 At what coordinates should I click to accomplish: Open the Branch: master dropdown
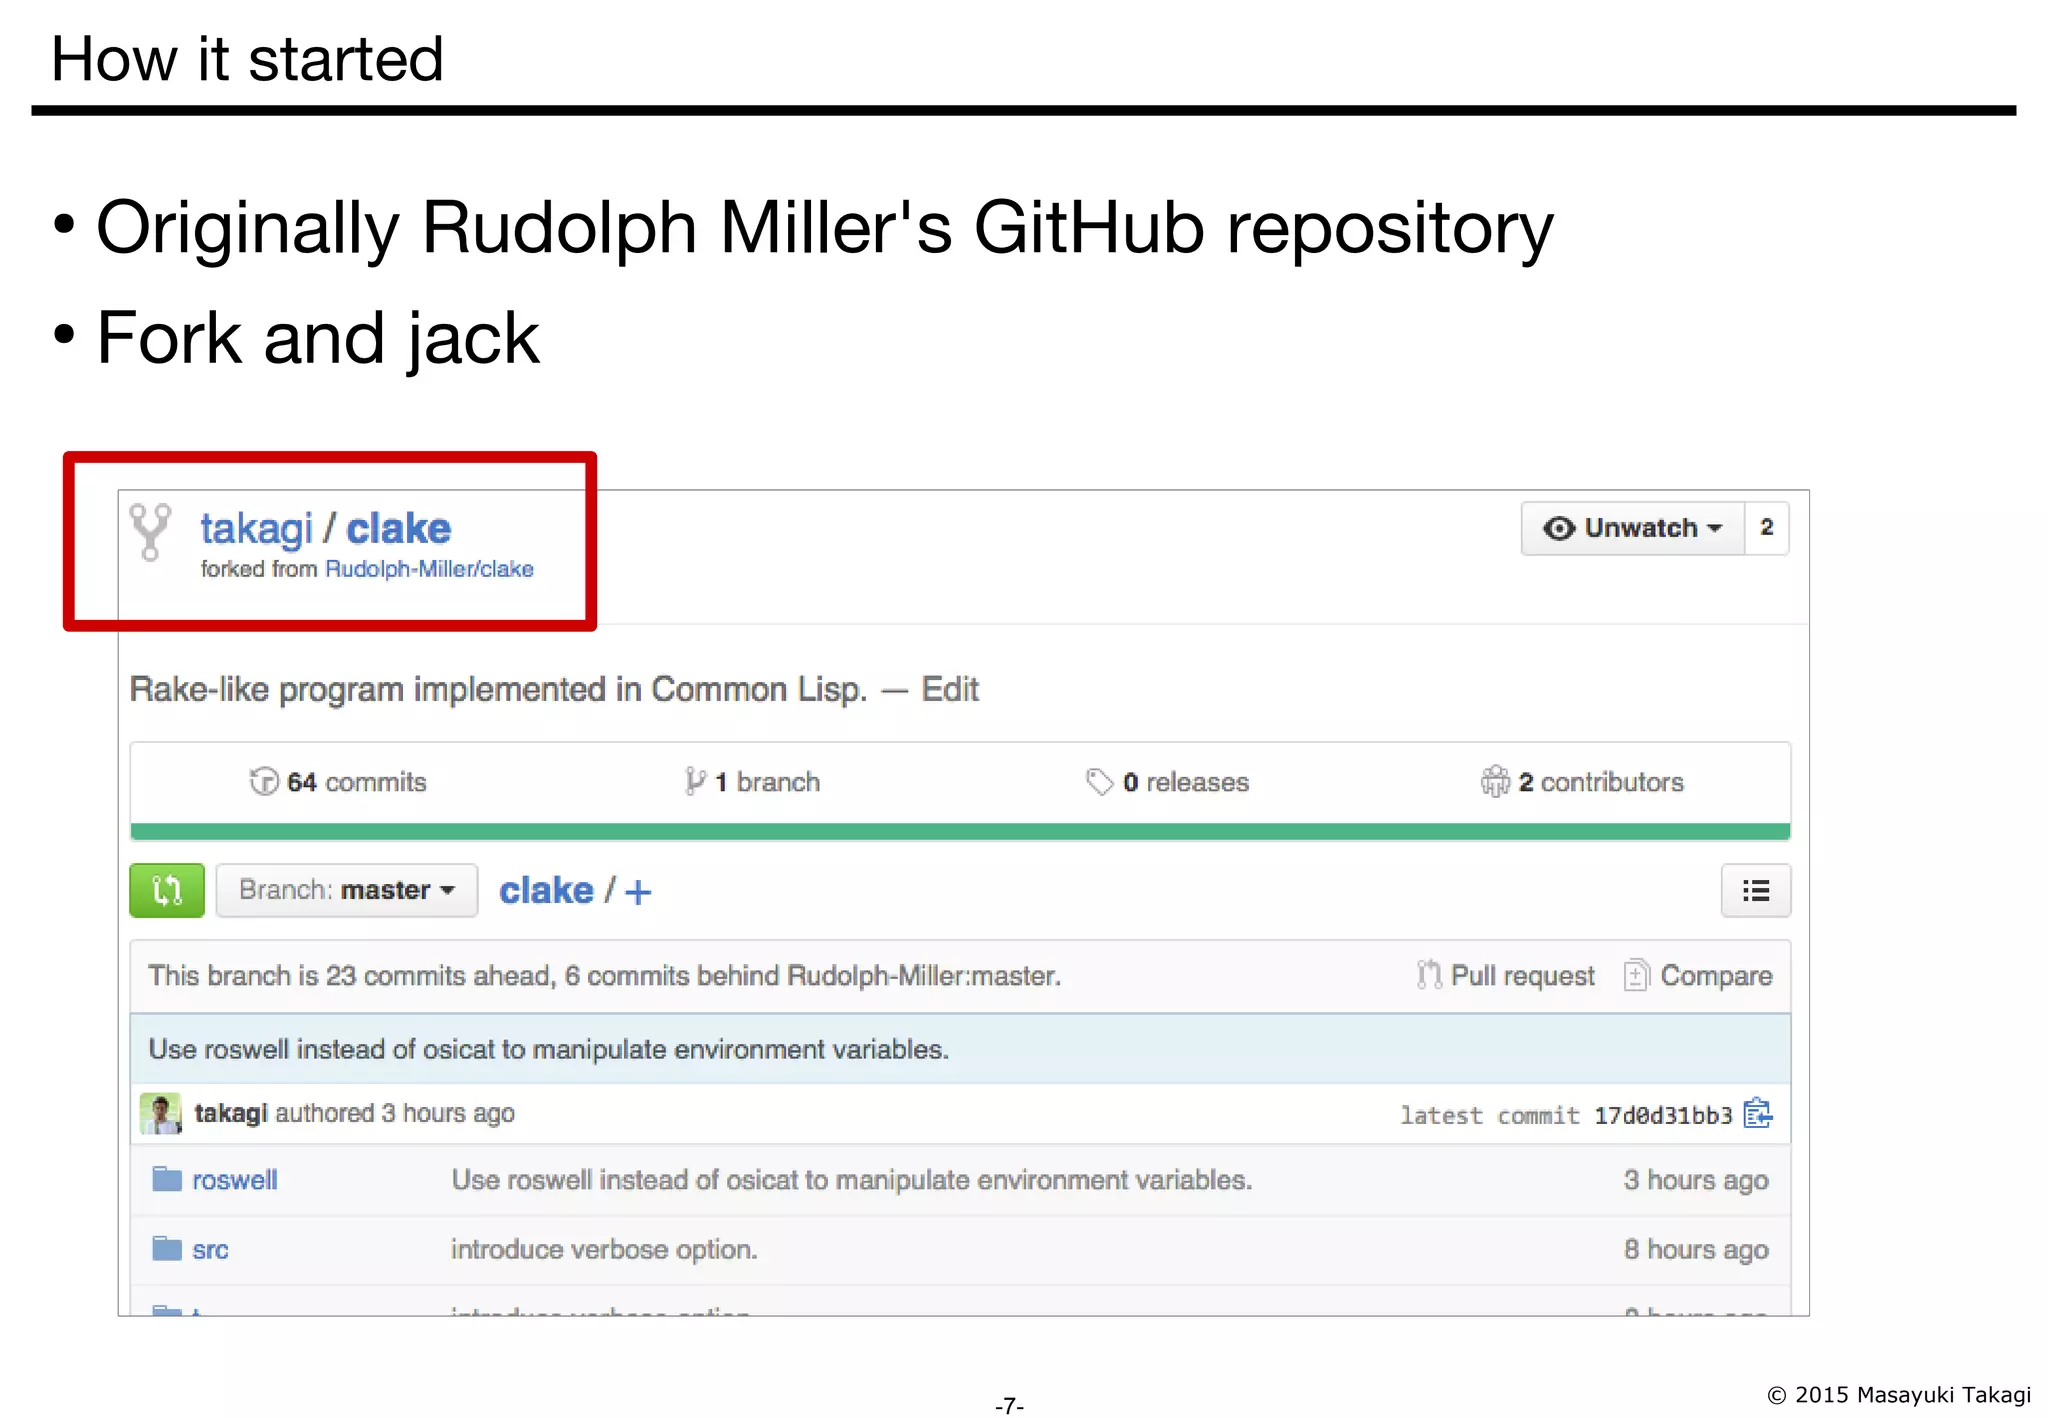[x=346, y=890]
